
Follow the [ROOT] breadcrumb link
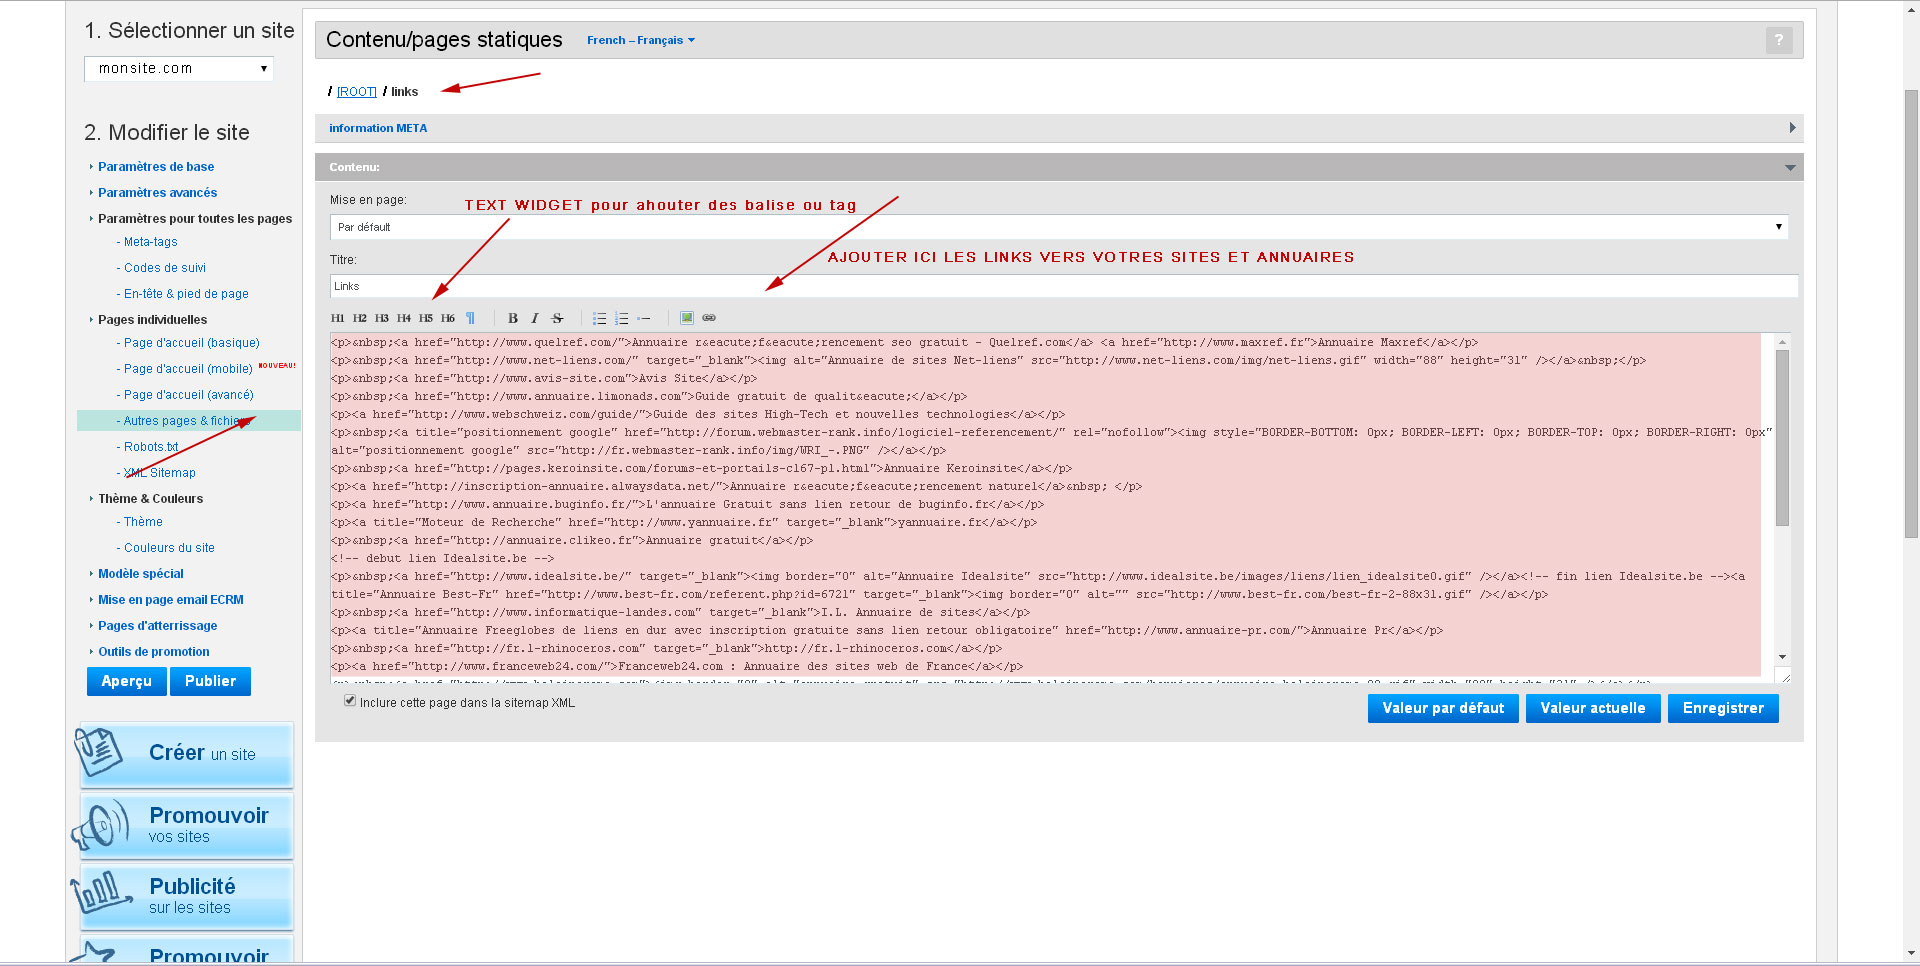pyautogui.click(x=357, y=91)
